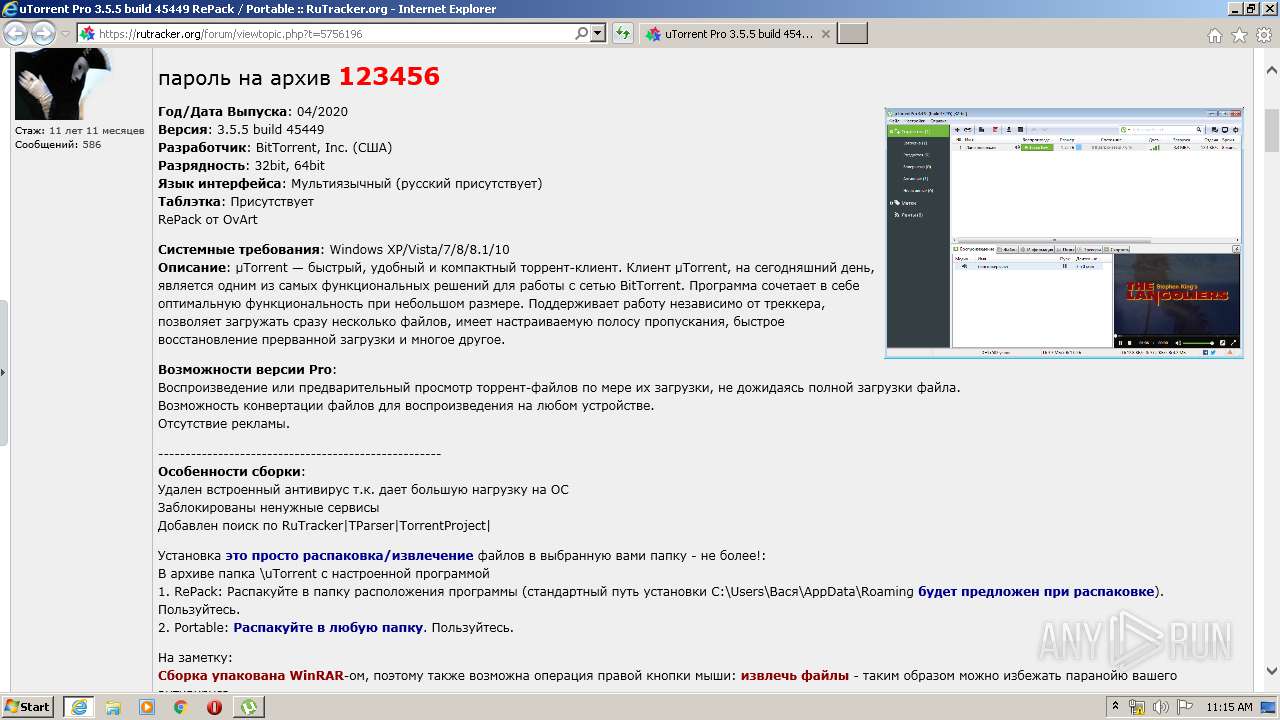Close the uTorrent Pro 3.5.5 tab
The height and width of the screenshot is (720, 1280).
click(x=825, y=34)
